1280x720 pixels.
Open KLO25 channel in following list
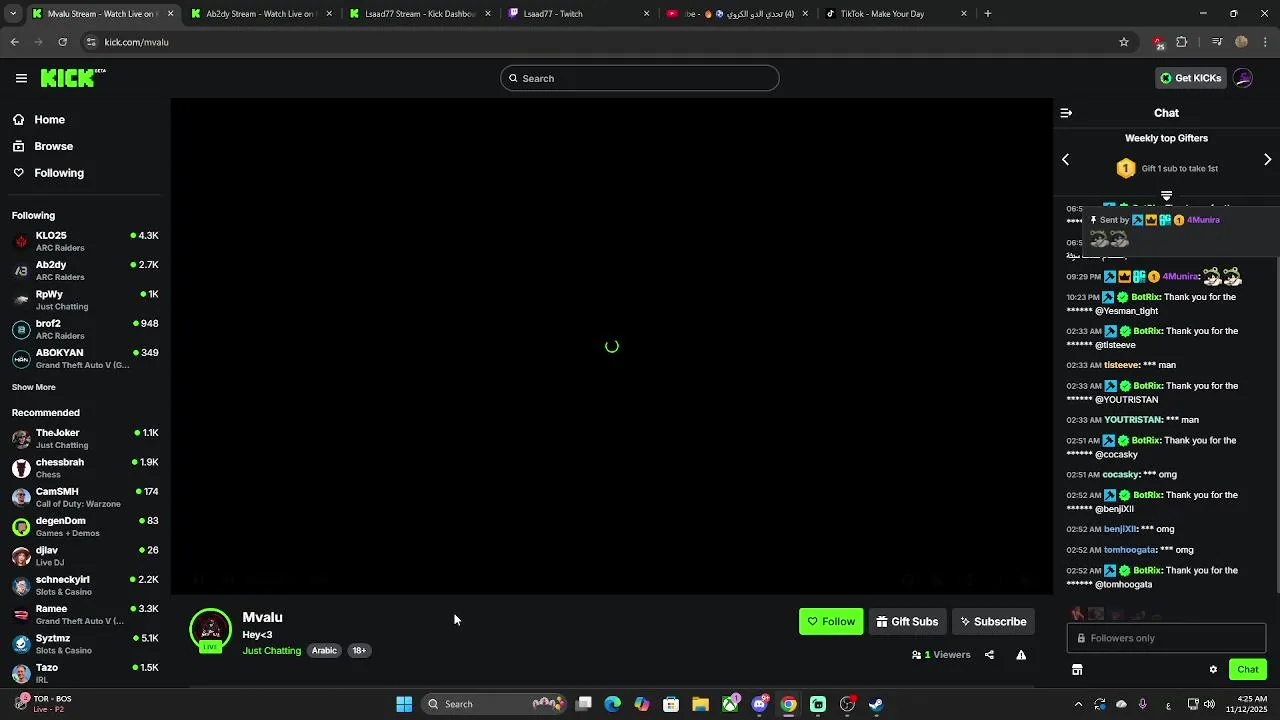85,241
